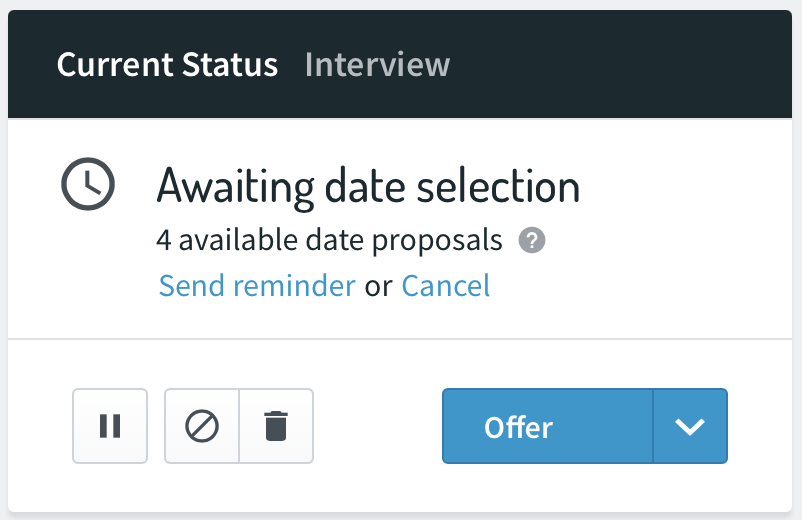This screenshot has height=520, width=802.
Task: Open help tooltip beside date proposals
Action: pyautogui.click(x=532, y=240)
